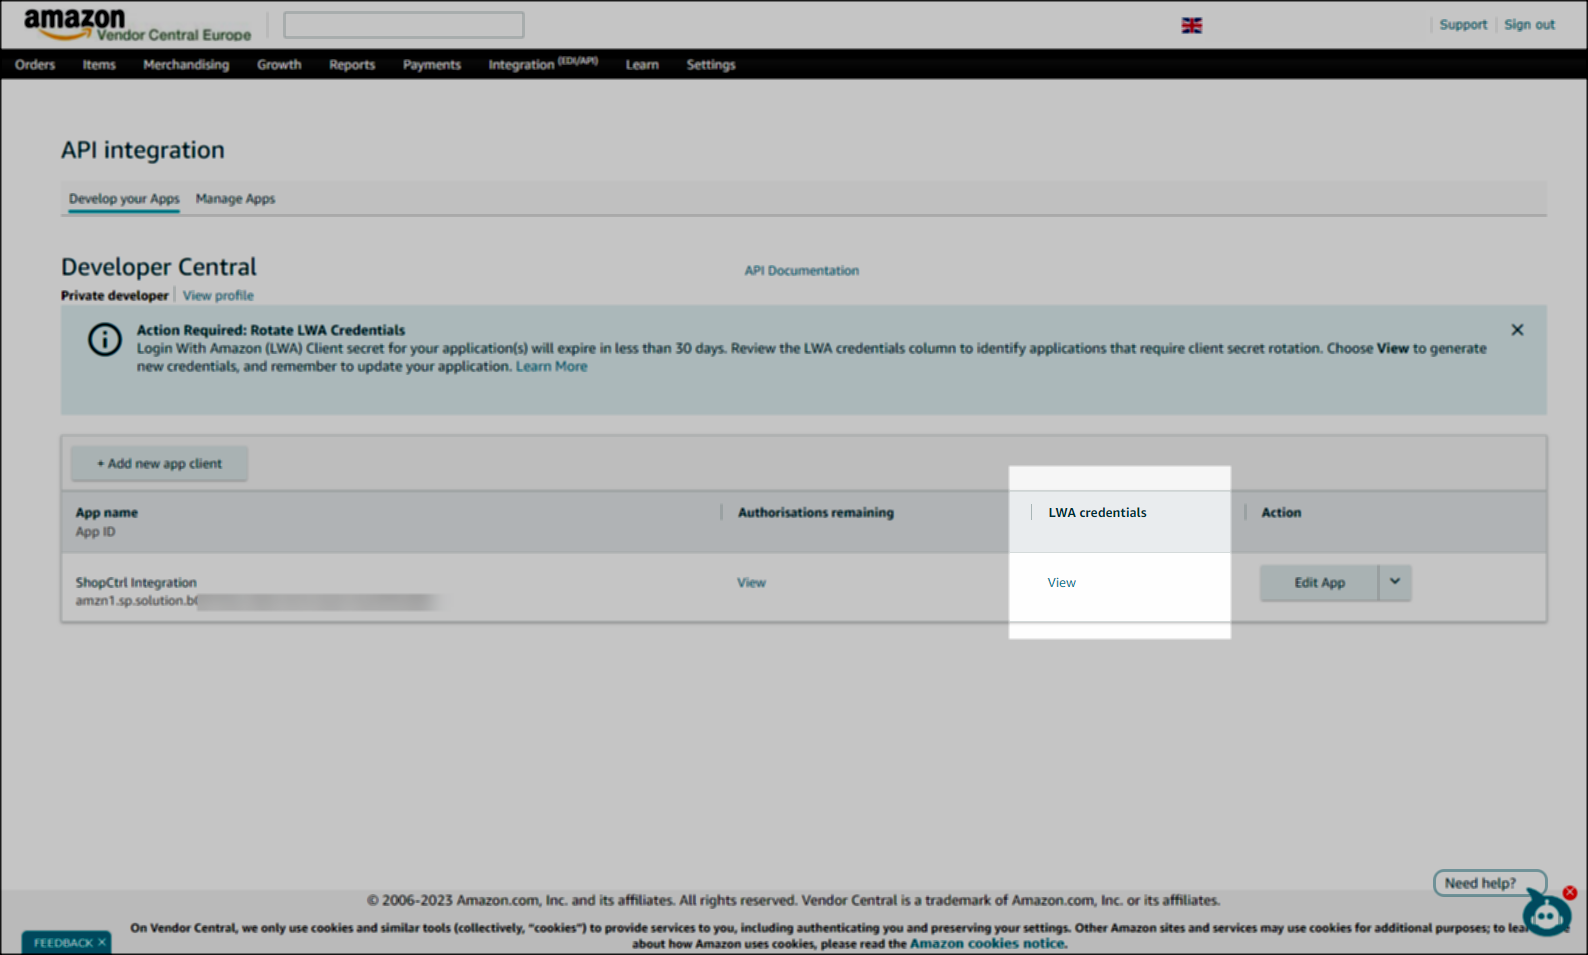Image resolution: width=1588 pixels, height=955 pixels.
Task: Open the Payments menu
Action: point(432,64)
